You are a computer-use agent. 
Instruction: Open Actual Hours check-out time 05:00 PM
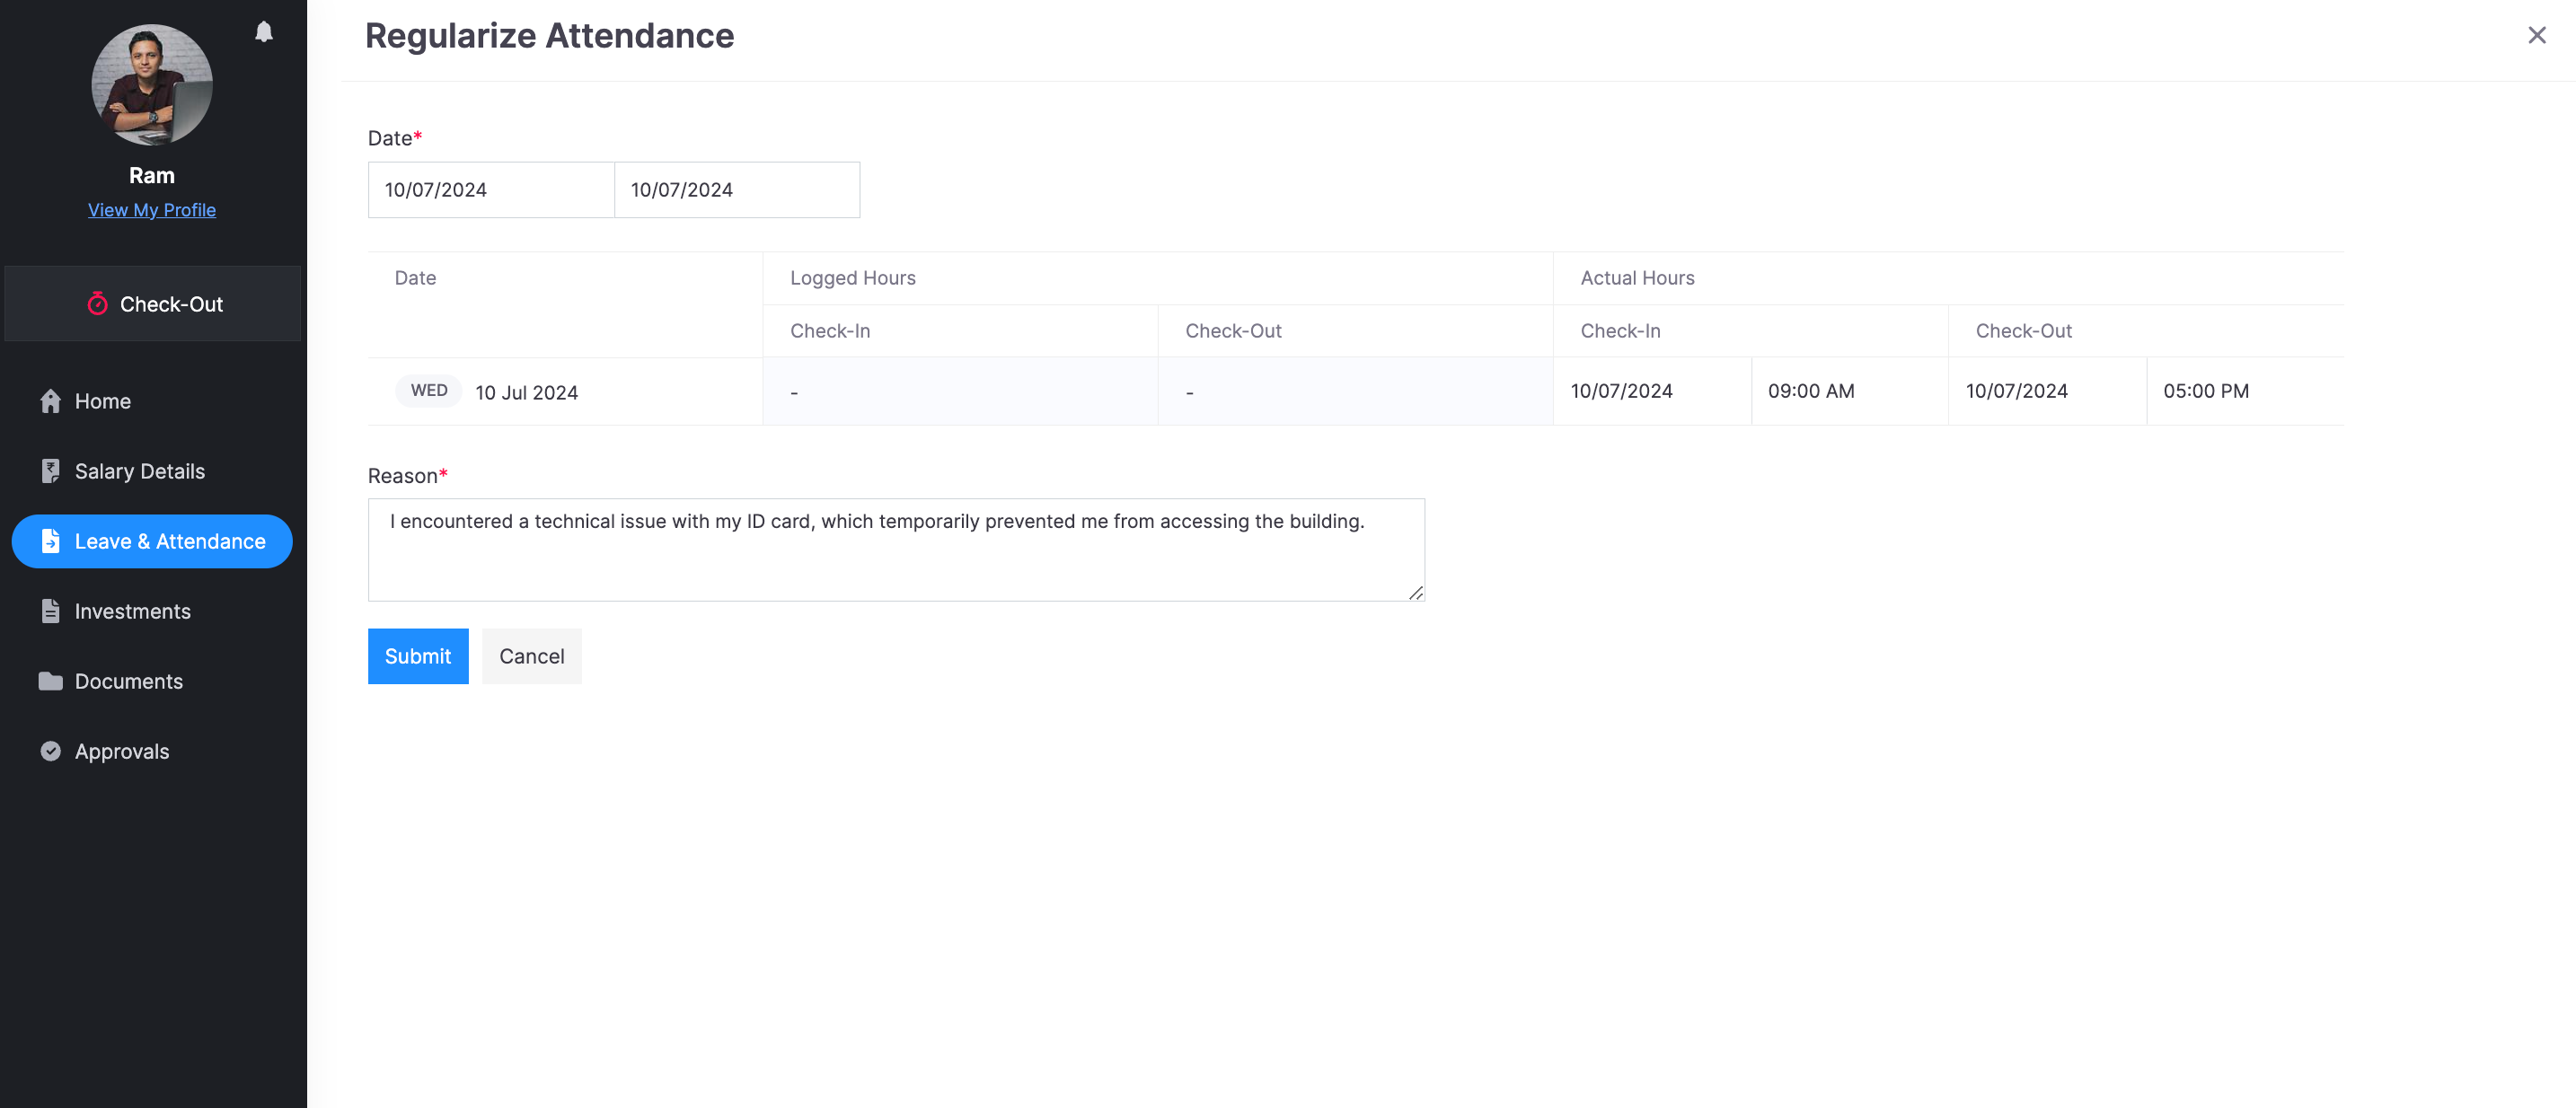(2243, 391)
